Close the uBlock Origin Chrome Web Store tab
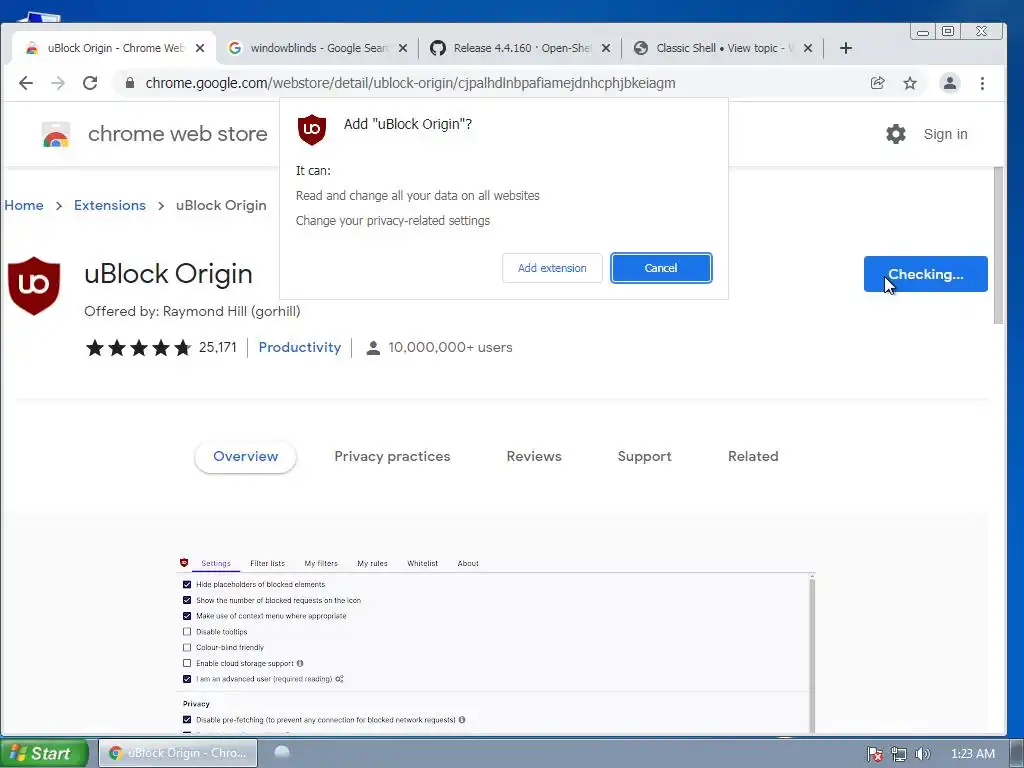The height and width of the screenshot is (768, 1024). (x=200, y=48)
